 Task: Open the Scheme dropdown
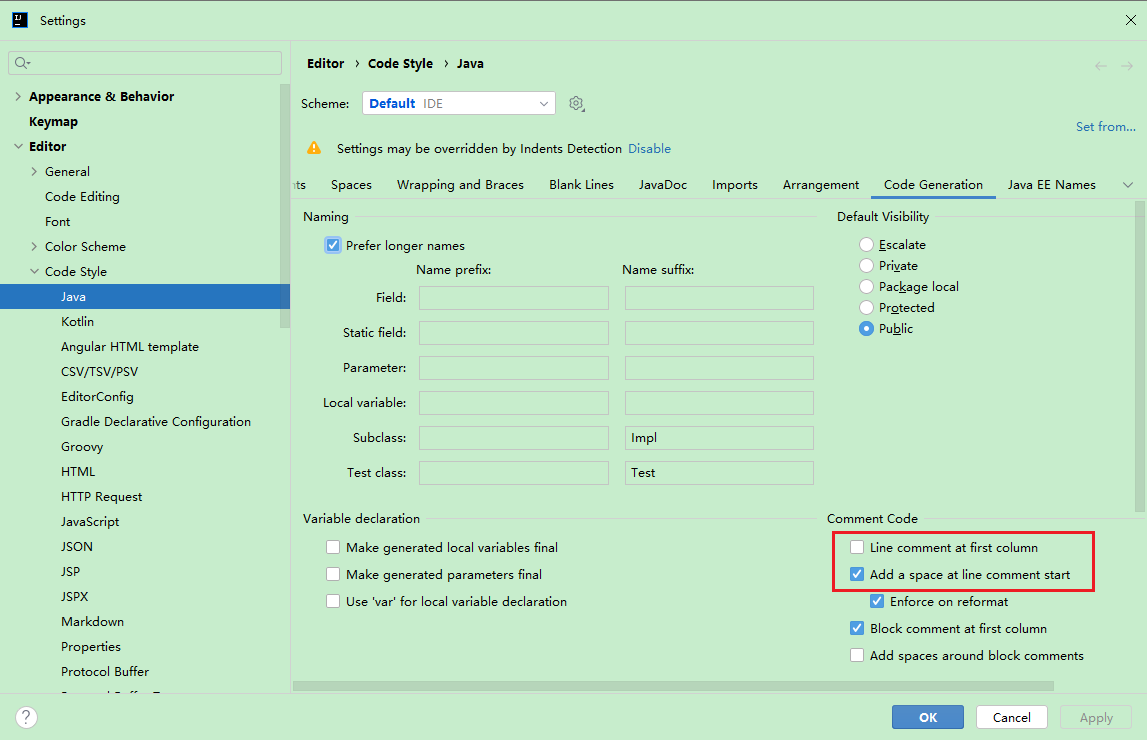click(x=458, y=104)
